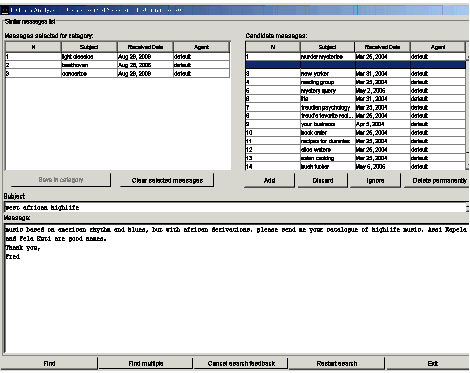470x373 pixels.
Task: Click the Restart search button
Action: pos(337,363)
